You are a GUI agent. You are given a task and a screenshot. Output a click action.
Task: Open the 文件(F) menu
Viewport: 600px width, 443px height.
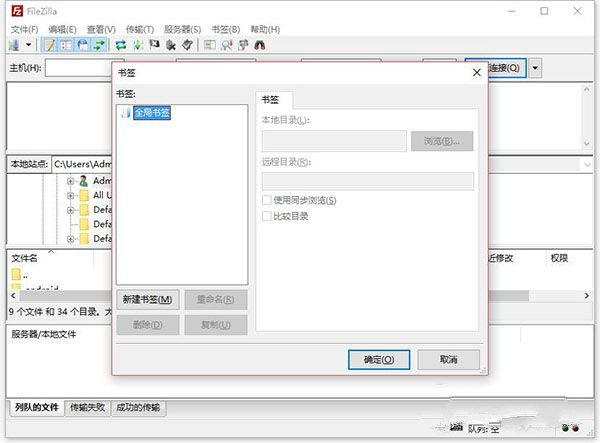click(x=24, y=29)
